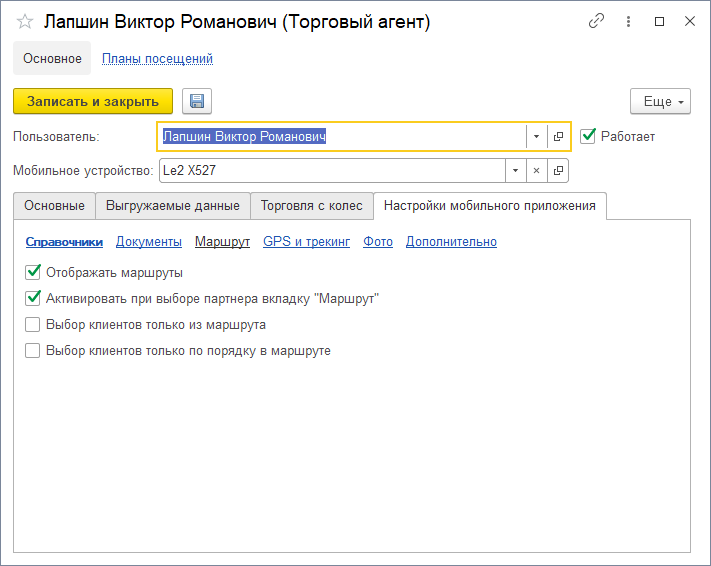
Task: Add this form to favorites via star icon
Action: pos(25,21)
